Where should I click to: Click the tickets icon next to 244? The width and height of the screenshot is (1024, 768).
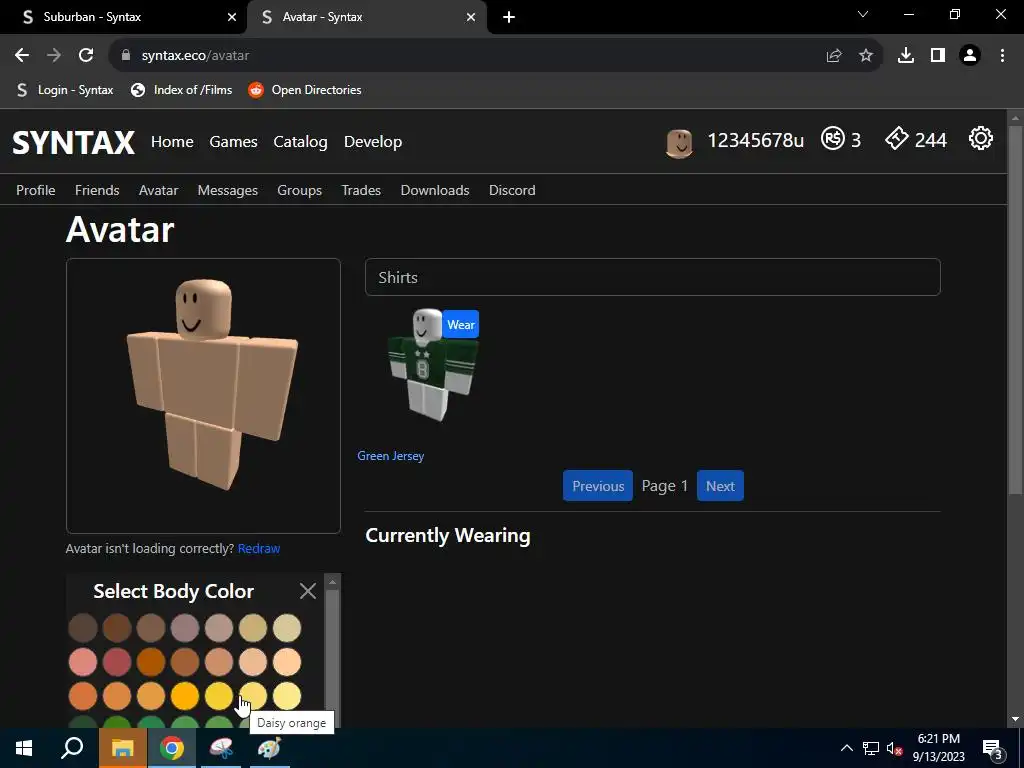tap(897, 138)
